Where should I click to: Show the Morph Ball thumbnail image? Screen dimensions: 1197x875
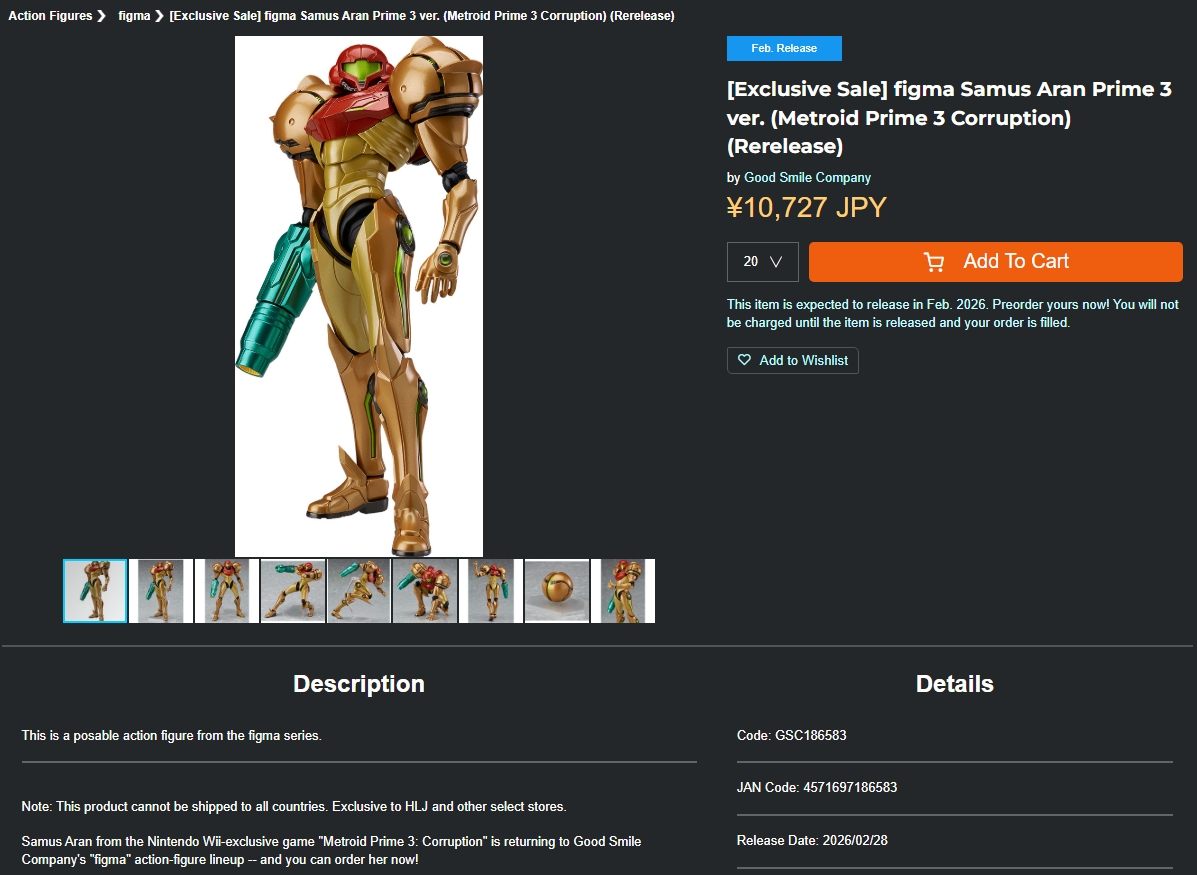pos(557,591)
